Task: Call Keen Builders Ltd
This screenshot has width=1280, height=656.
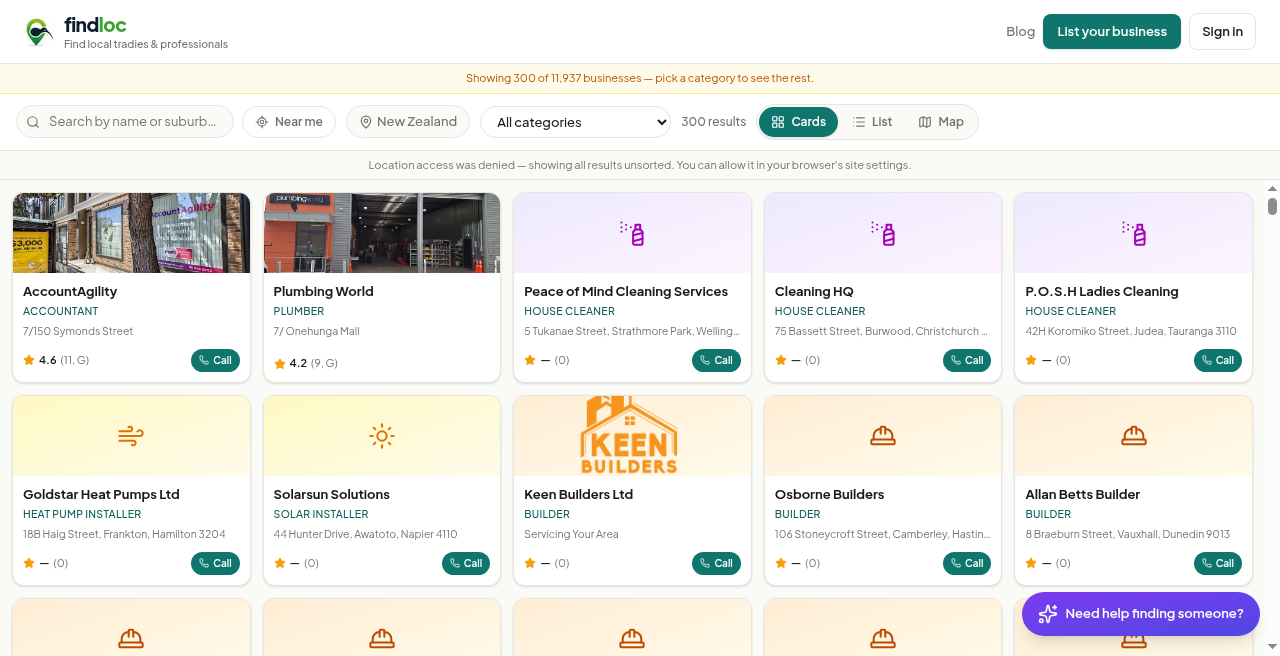Action: click(716, 563)
